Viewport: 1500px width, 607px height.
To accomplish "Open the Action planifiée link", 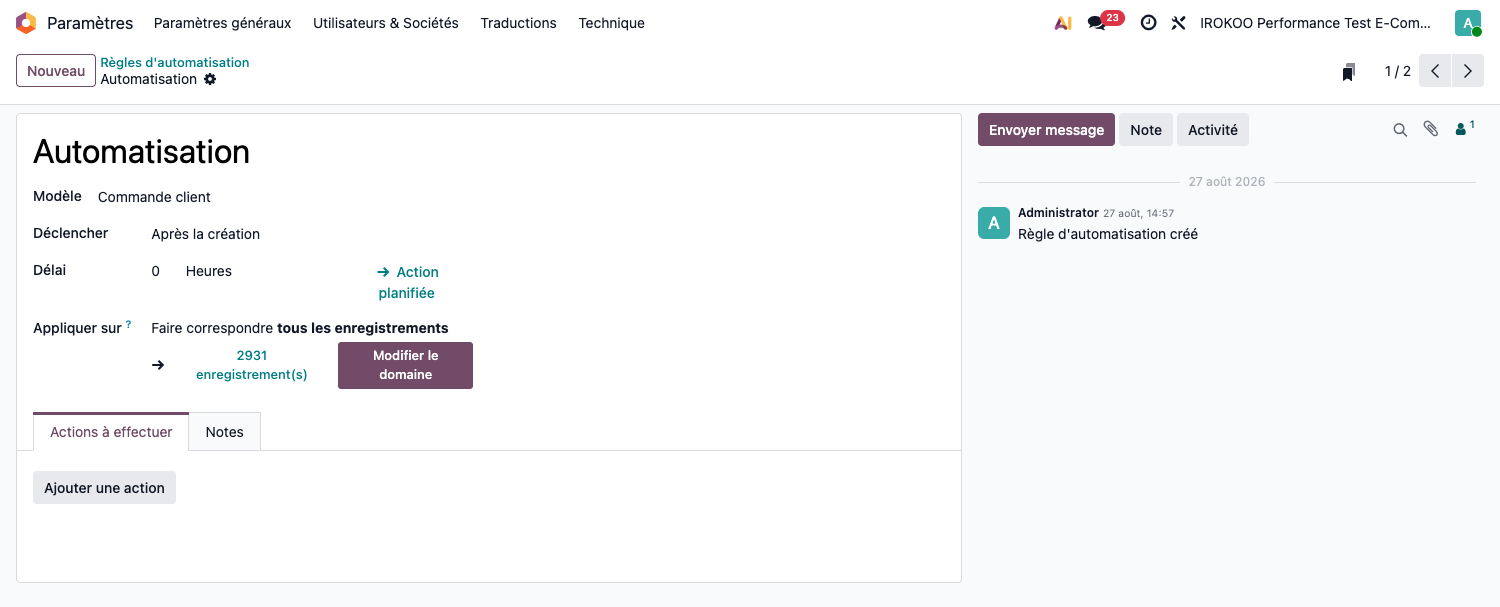I will [407, 282].
